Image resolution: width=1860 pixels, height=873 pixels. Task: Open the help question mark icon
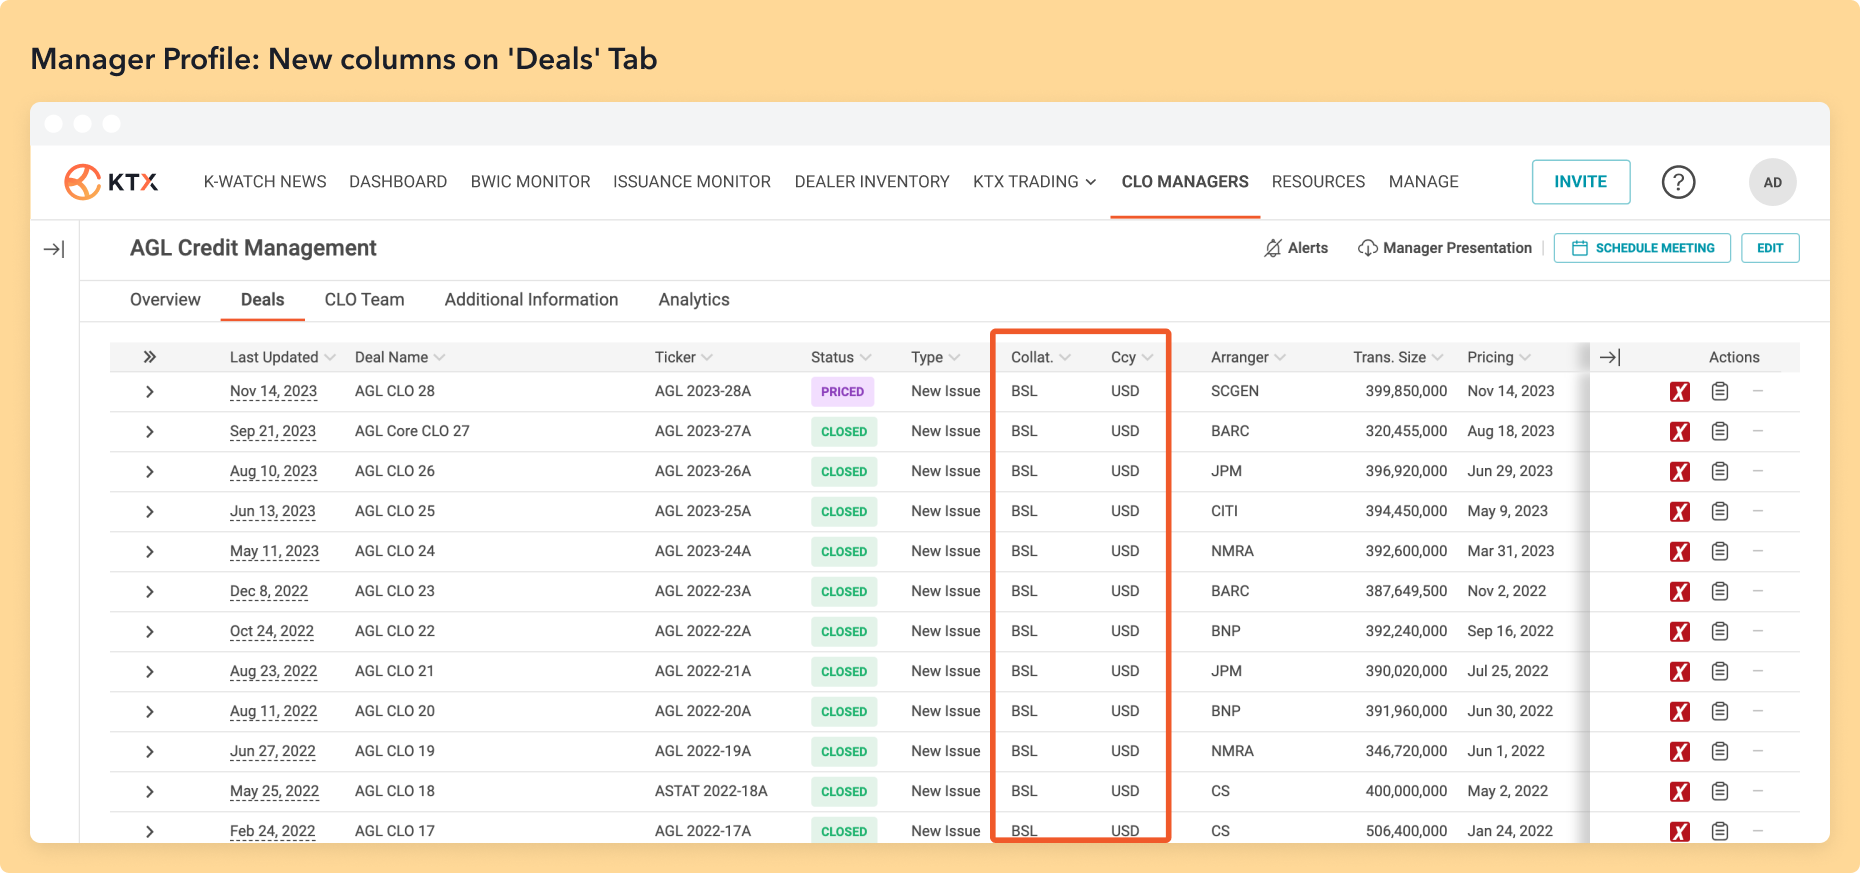1678,182
